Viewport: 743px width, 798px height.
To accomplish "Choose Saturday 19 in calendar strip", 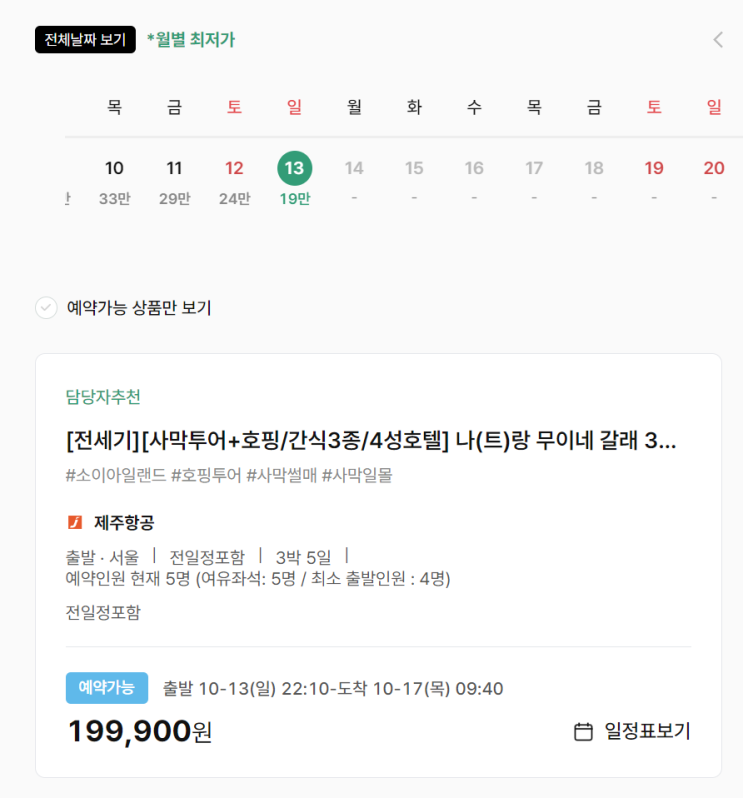I will [x=654, y=169].
